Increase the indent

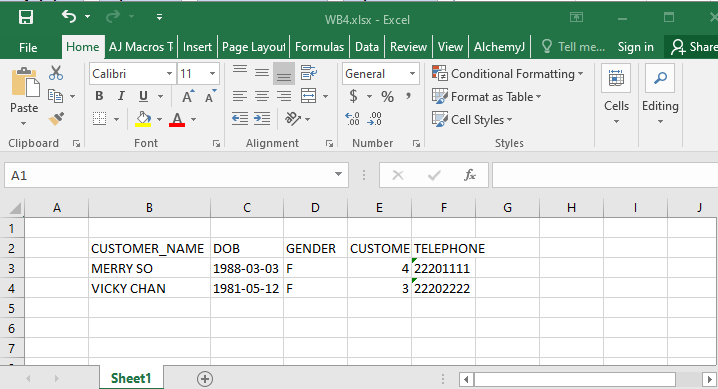pos(261,119)
